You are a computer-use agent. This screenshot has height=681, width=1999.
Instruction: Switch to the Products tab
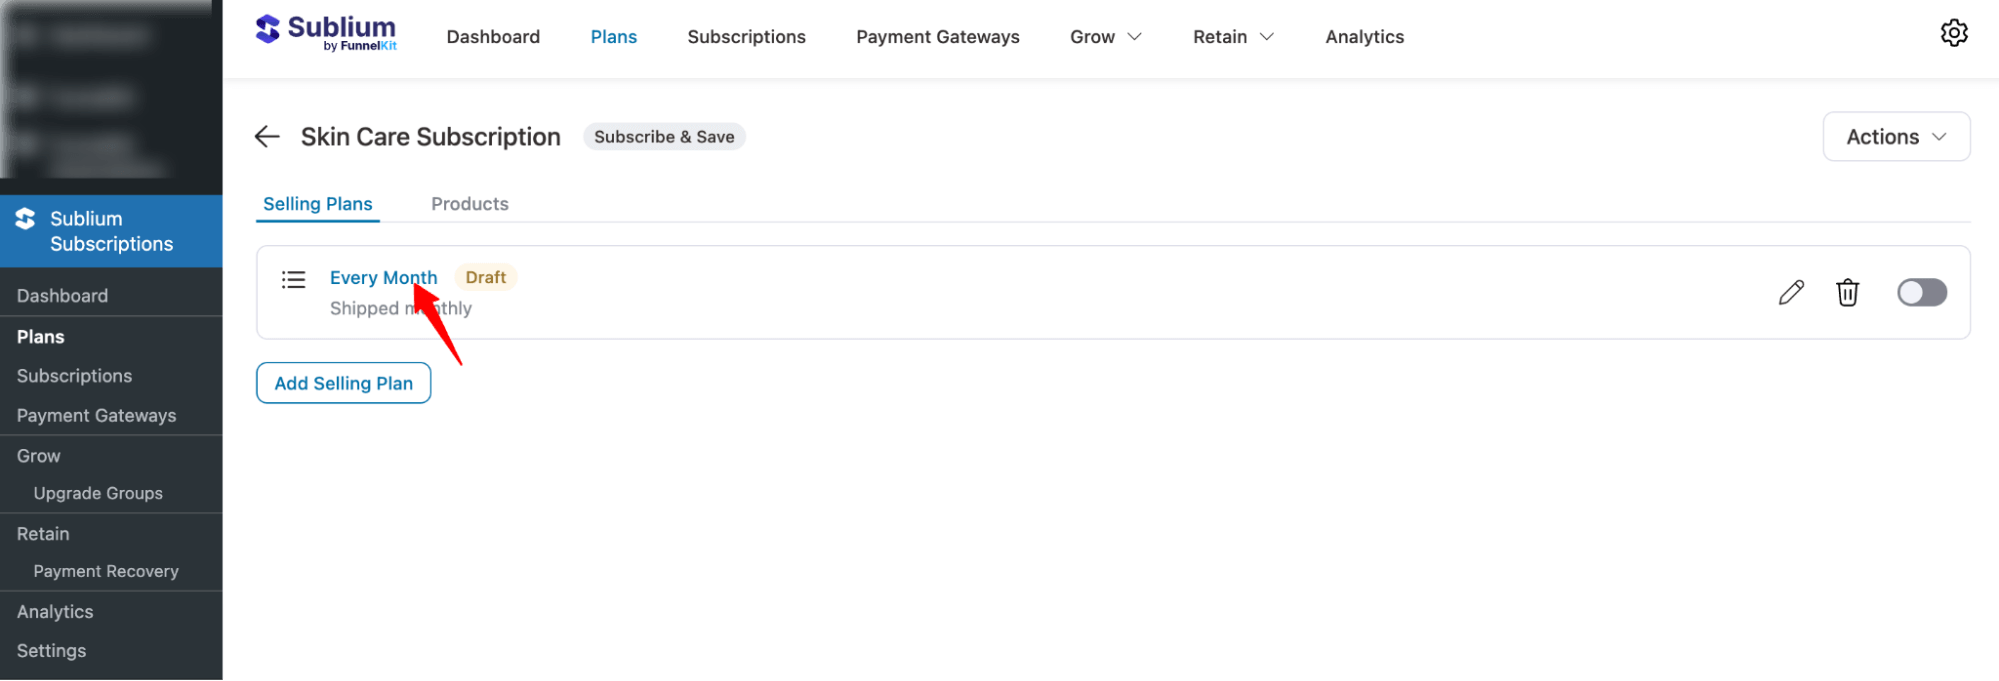pos(470,204)
